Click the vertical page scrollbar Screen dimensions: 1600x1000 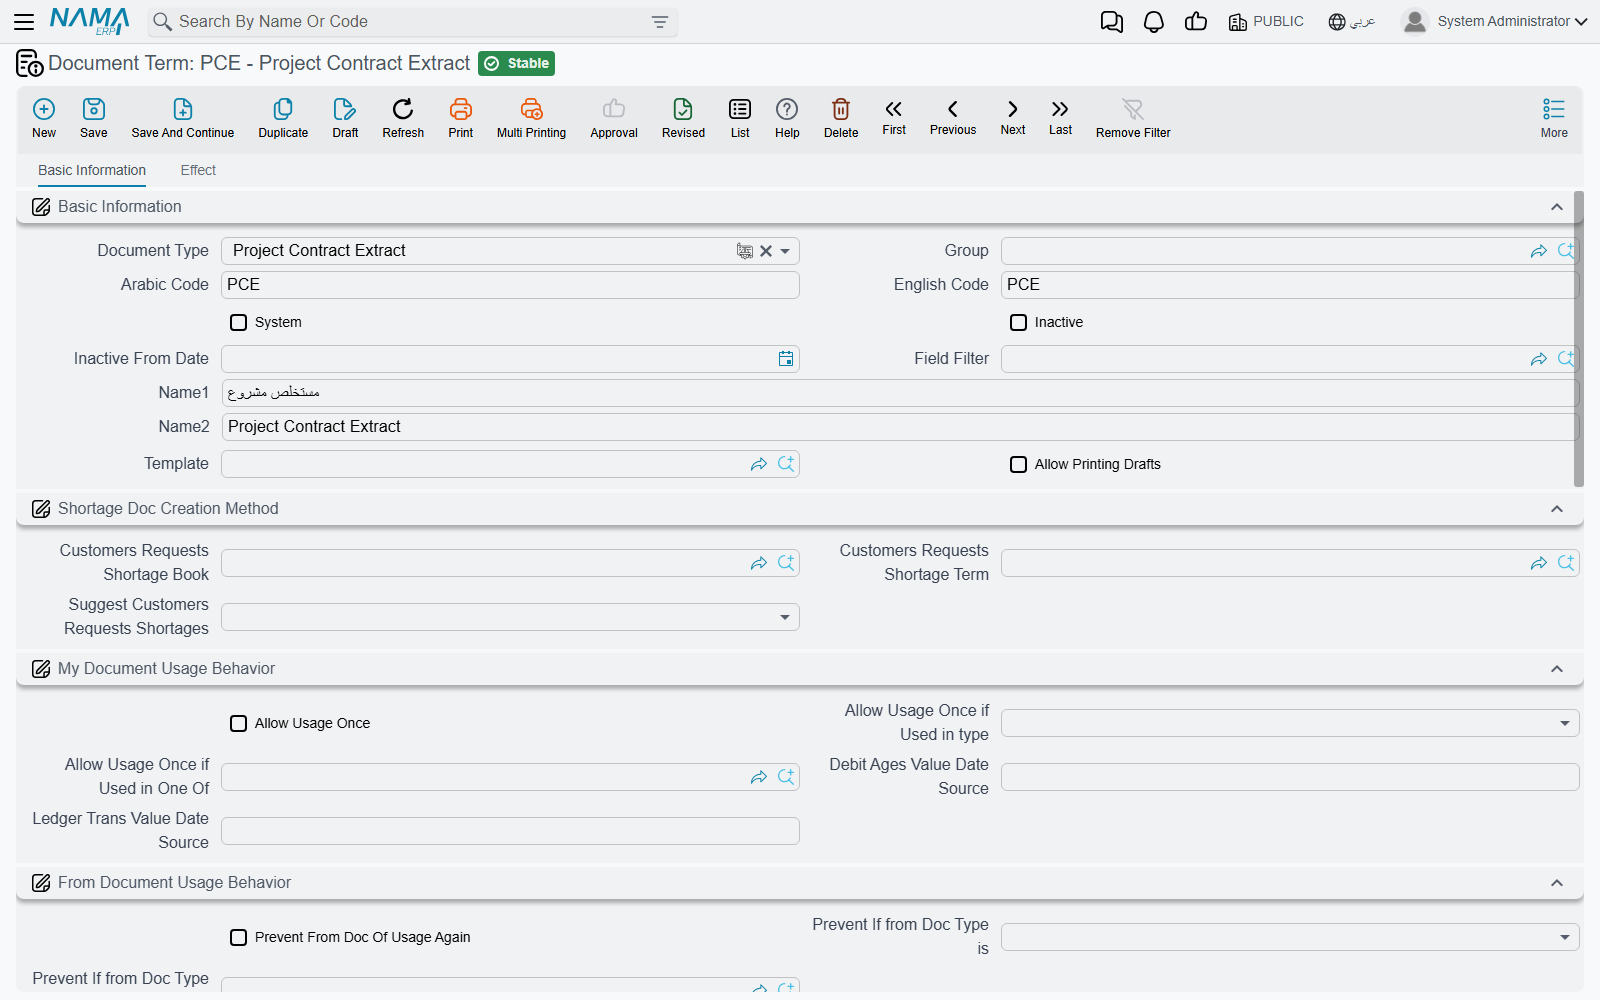(x=1579, y=338)
